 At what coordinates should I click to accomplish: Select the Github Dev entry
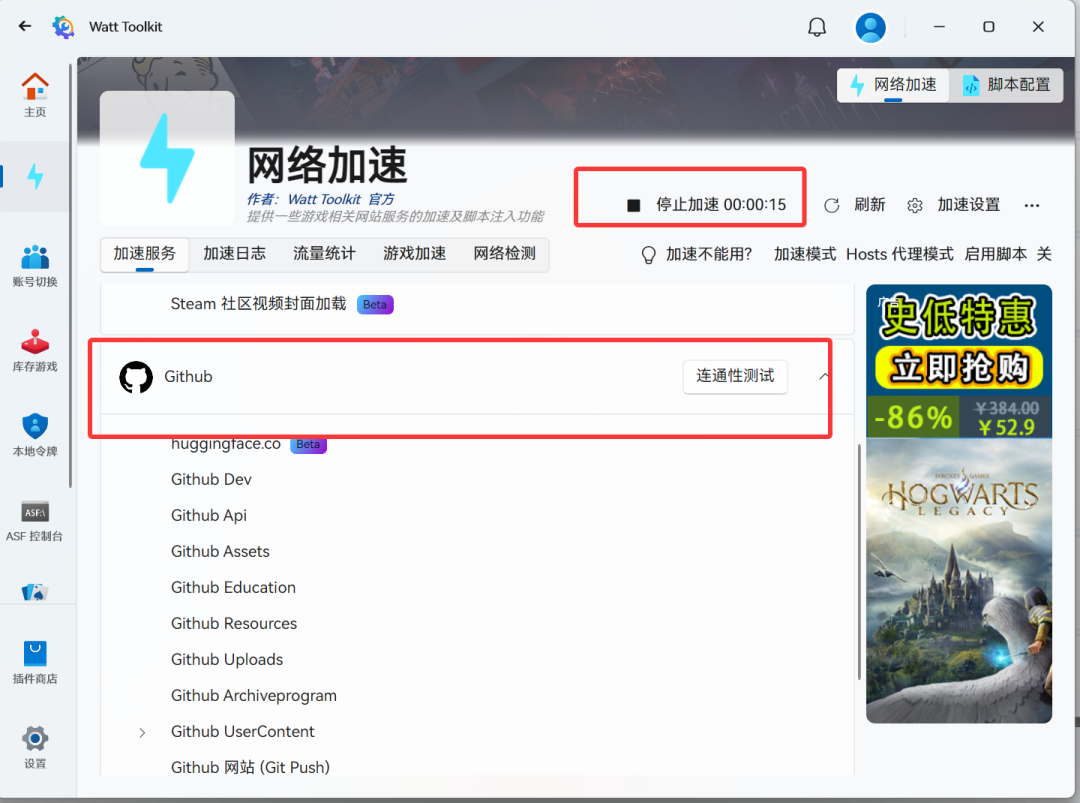coord(211,479)
